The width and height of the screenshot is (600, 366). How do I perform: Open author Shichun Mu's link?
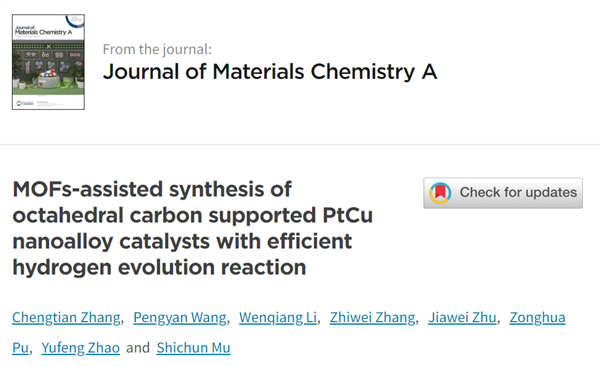point(193,348)
